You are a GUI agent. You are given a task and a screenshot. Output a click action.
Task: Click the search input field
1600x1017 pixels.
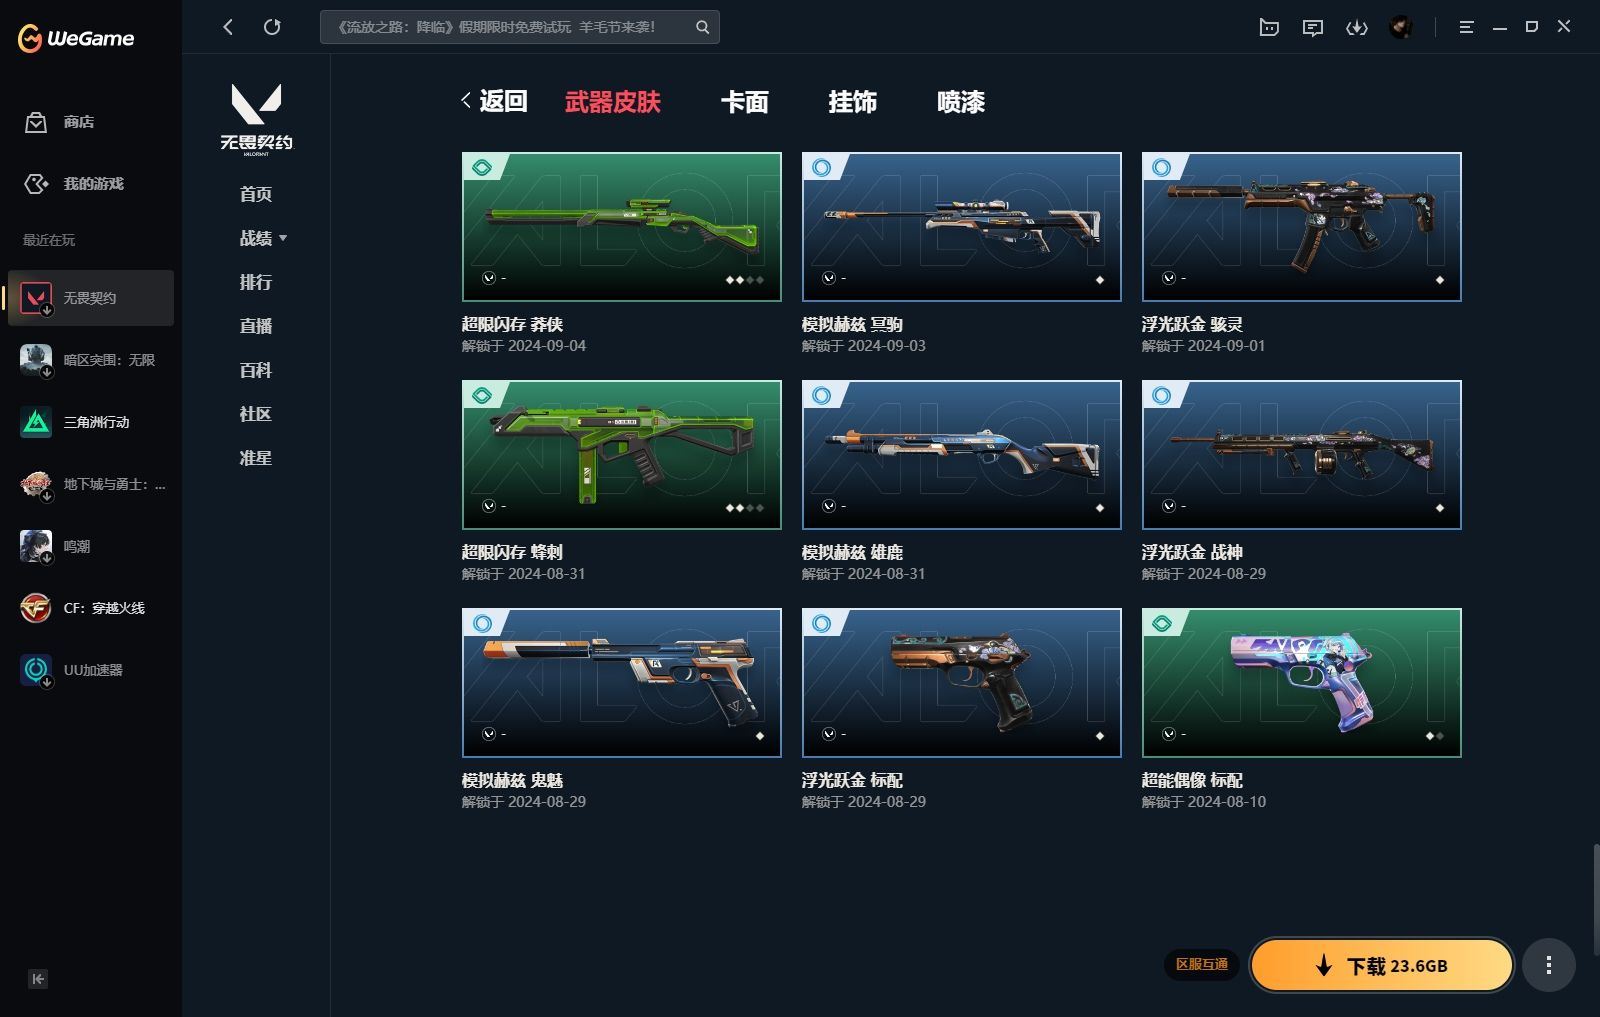pos(505,27)
